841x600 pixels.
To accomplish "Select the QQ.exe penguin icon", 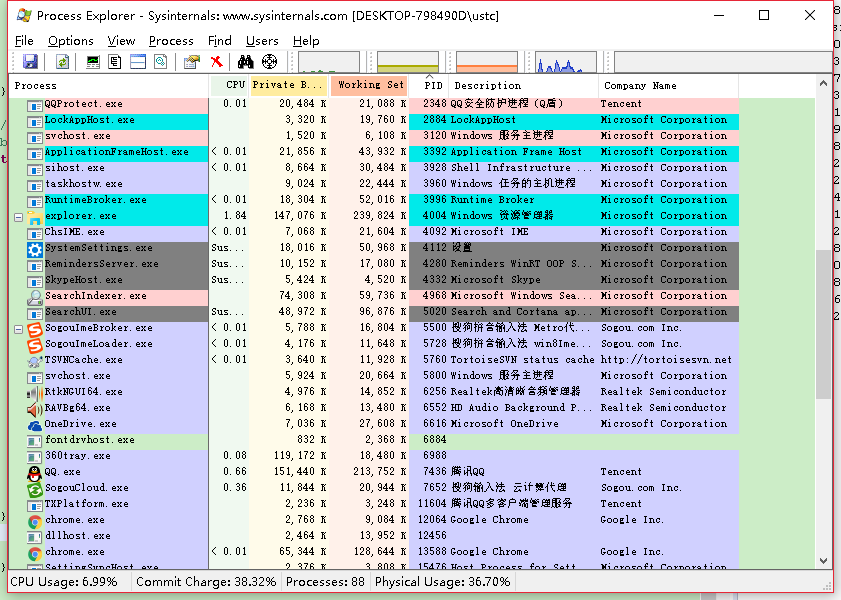I will pyautogui.click(x=35, y=473).
